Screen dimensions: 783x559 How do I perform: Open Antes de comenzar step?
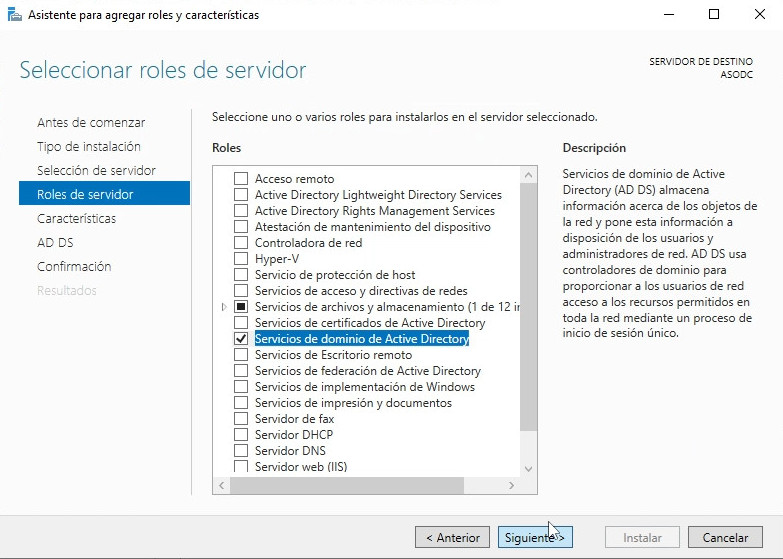click(x=91, y=123)
